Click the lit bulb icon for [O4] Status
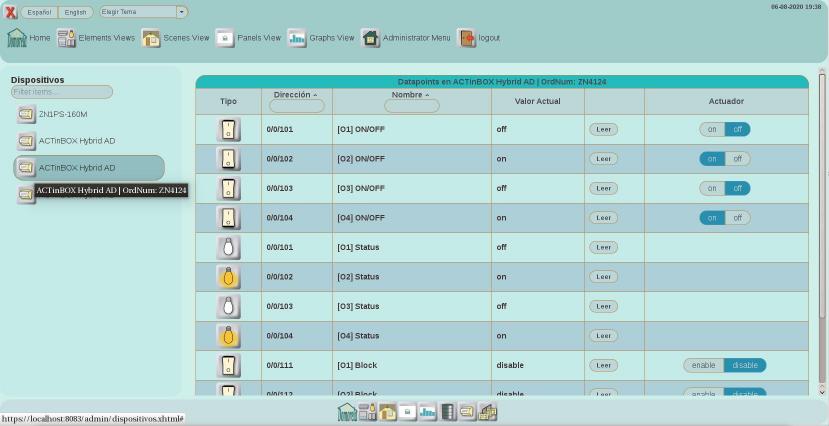 pyautogui.click(x=228, y=336)
